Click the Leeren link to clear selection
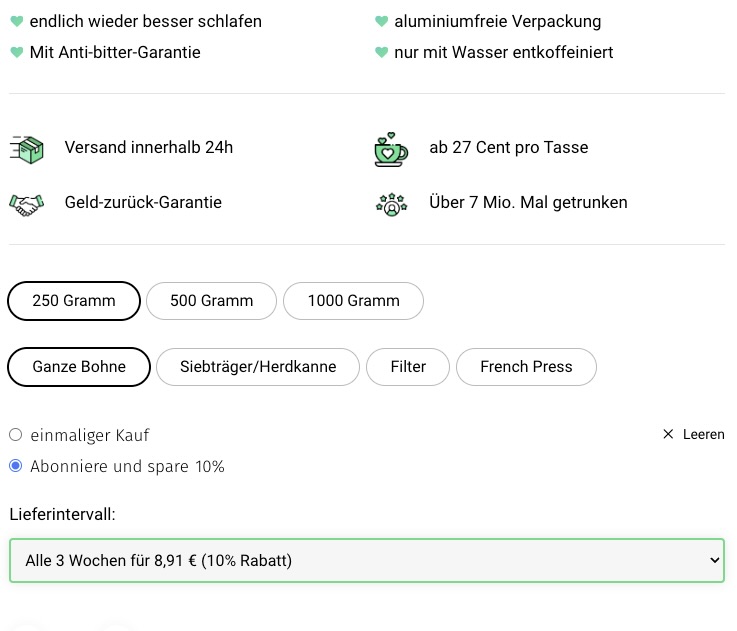This screenshot has height=631, width=737. click(703, 434)
